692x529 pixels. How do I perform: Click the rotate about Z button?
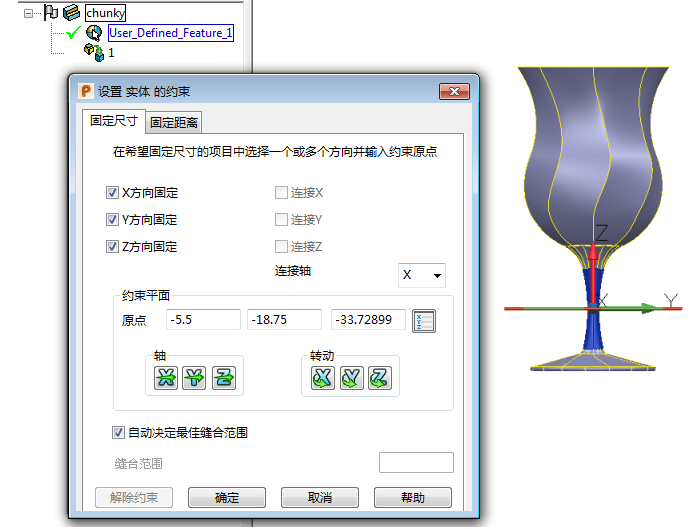[380, 378]
